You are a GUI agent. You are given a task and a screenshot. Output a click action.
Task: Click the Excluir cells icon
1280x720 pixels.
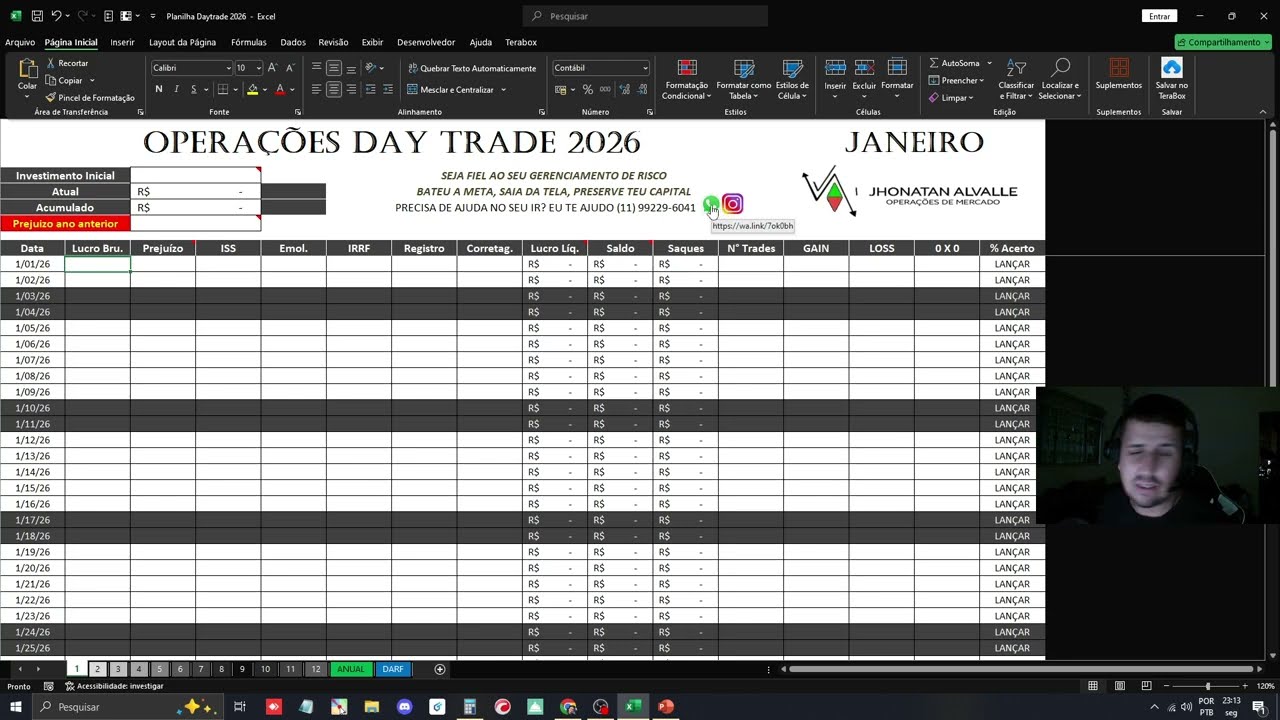pyautogui.click(x=864, y=68)
